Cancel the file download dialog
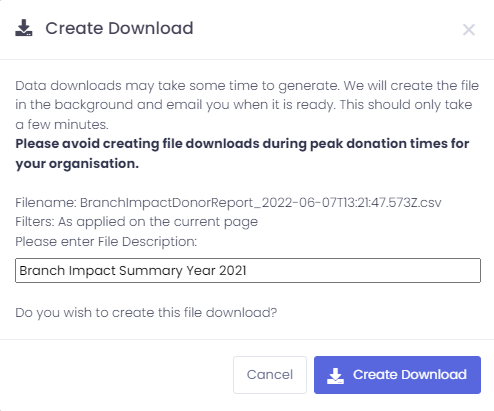 tap(270, 375)
